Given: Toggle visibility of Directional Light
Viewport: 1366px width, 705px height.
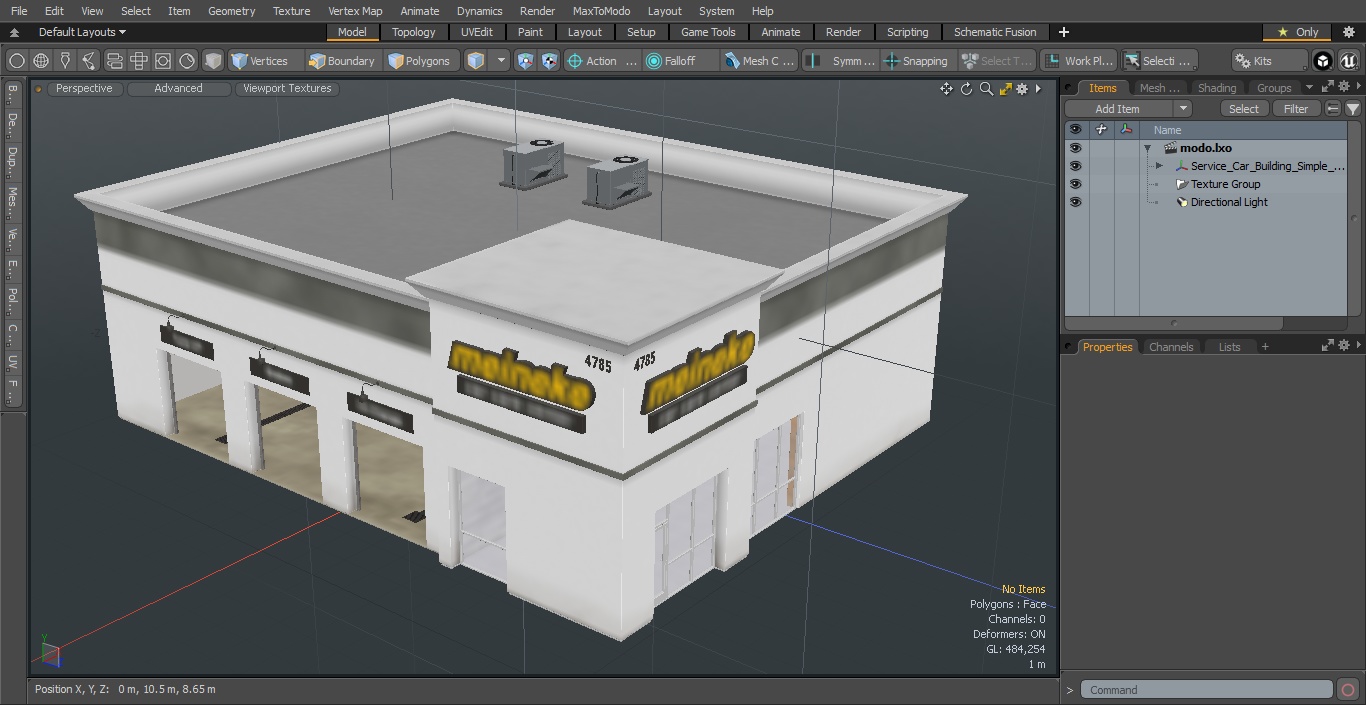Looking at the screenshot, I should (x=1075, y=202).
